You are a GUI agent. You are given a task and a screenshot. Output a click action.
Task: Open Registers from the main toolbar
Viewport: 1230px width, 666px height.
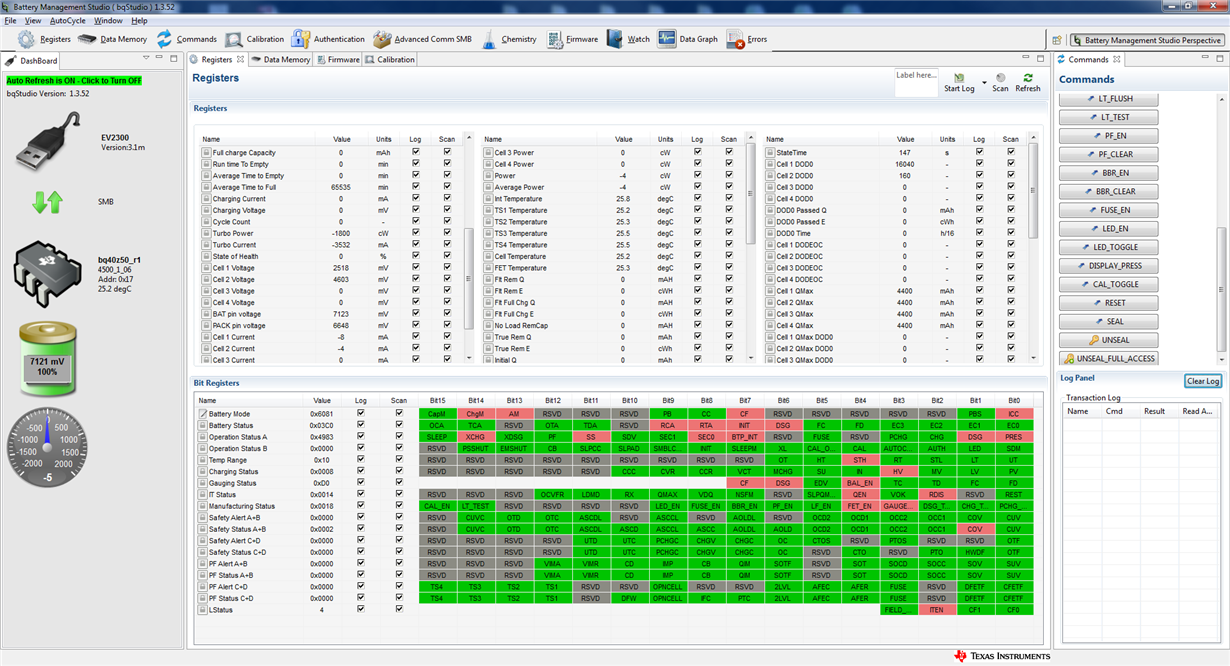pos(45,40)
